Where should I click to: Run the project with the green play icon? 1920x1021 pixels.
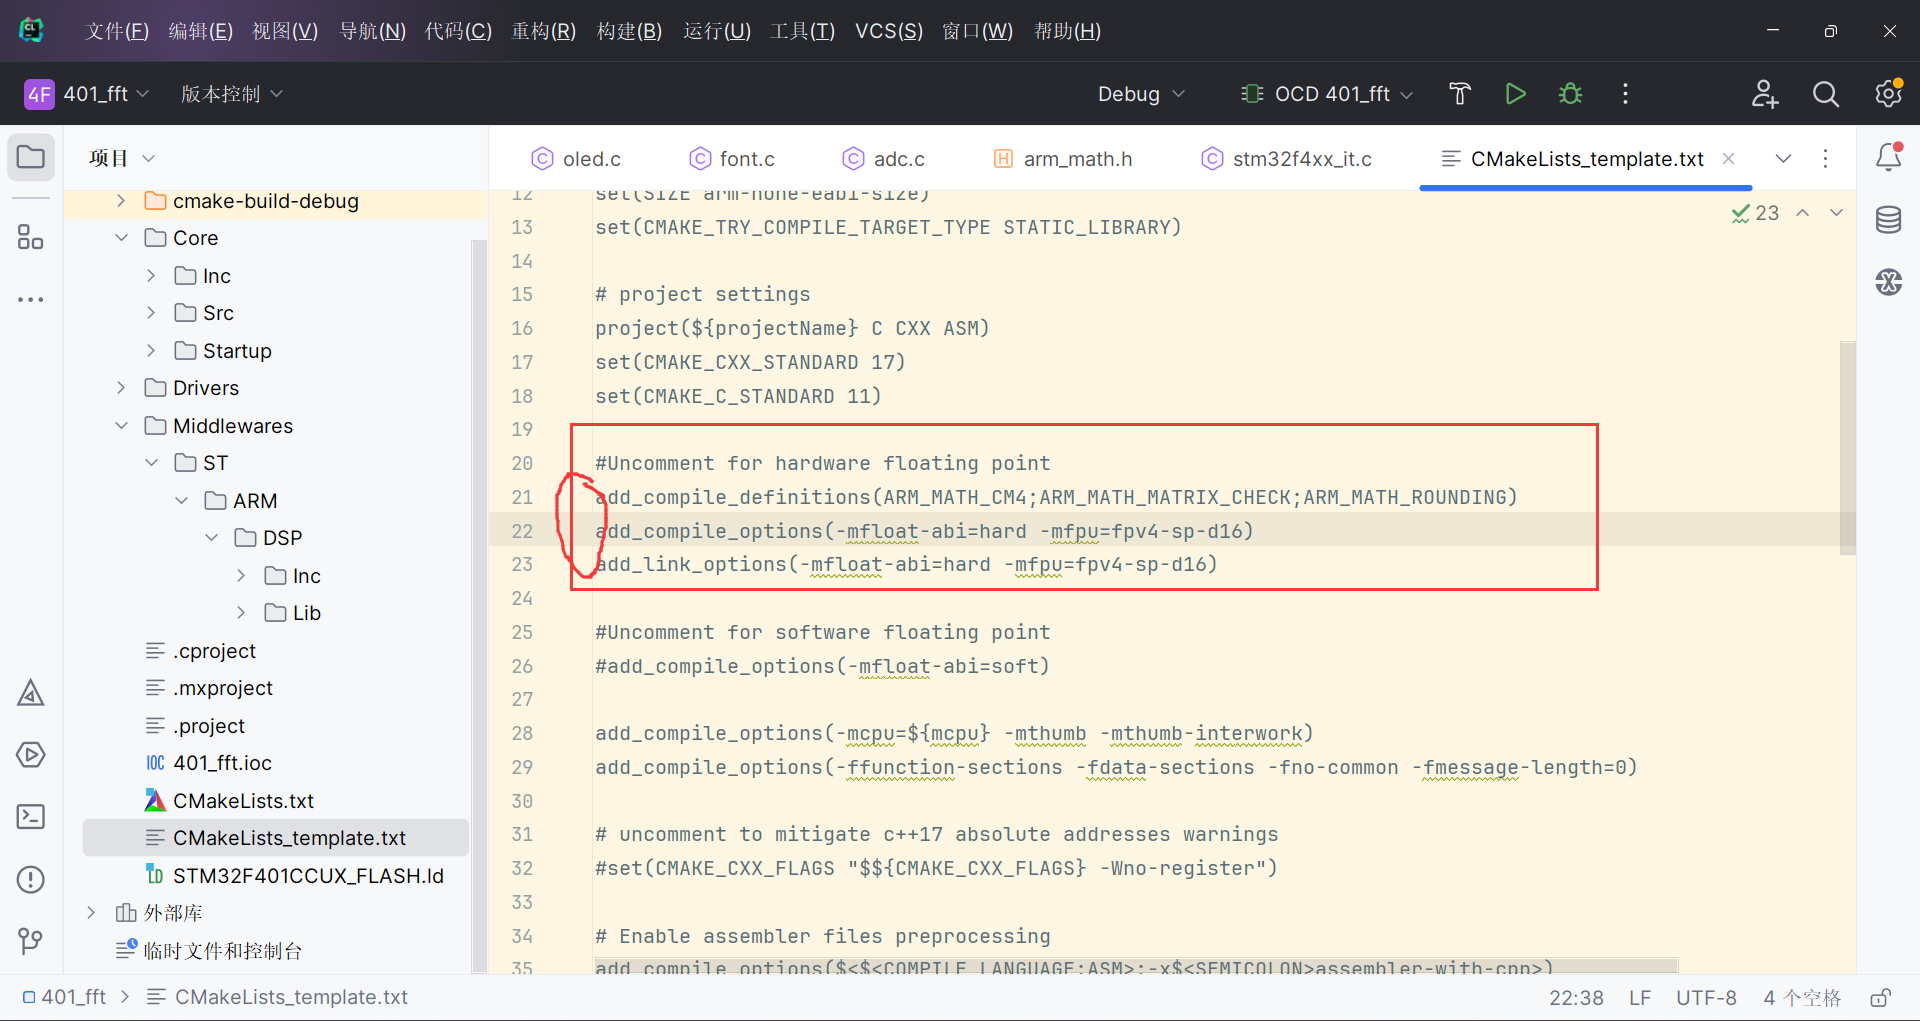click(1515, 93)
